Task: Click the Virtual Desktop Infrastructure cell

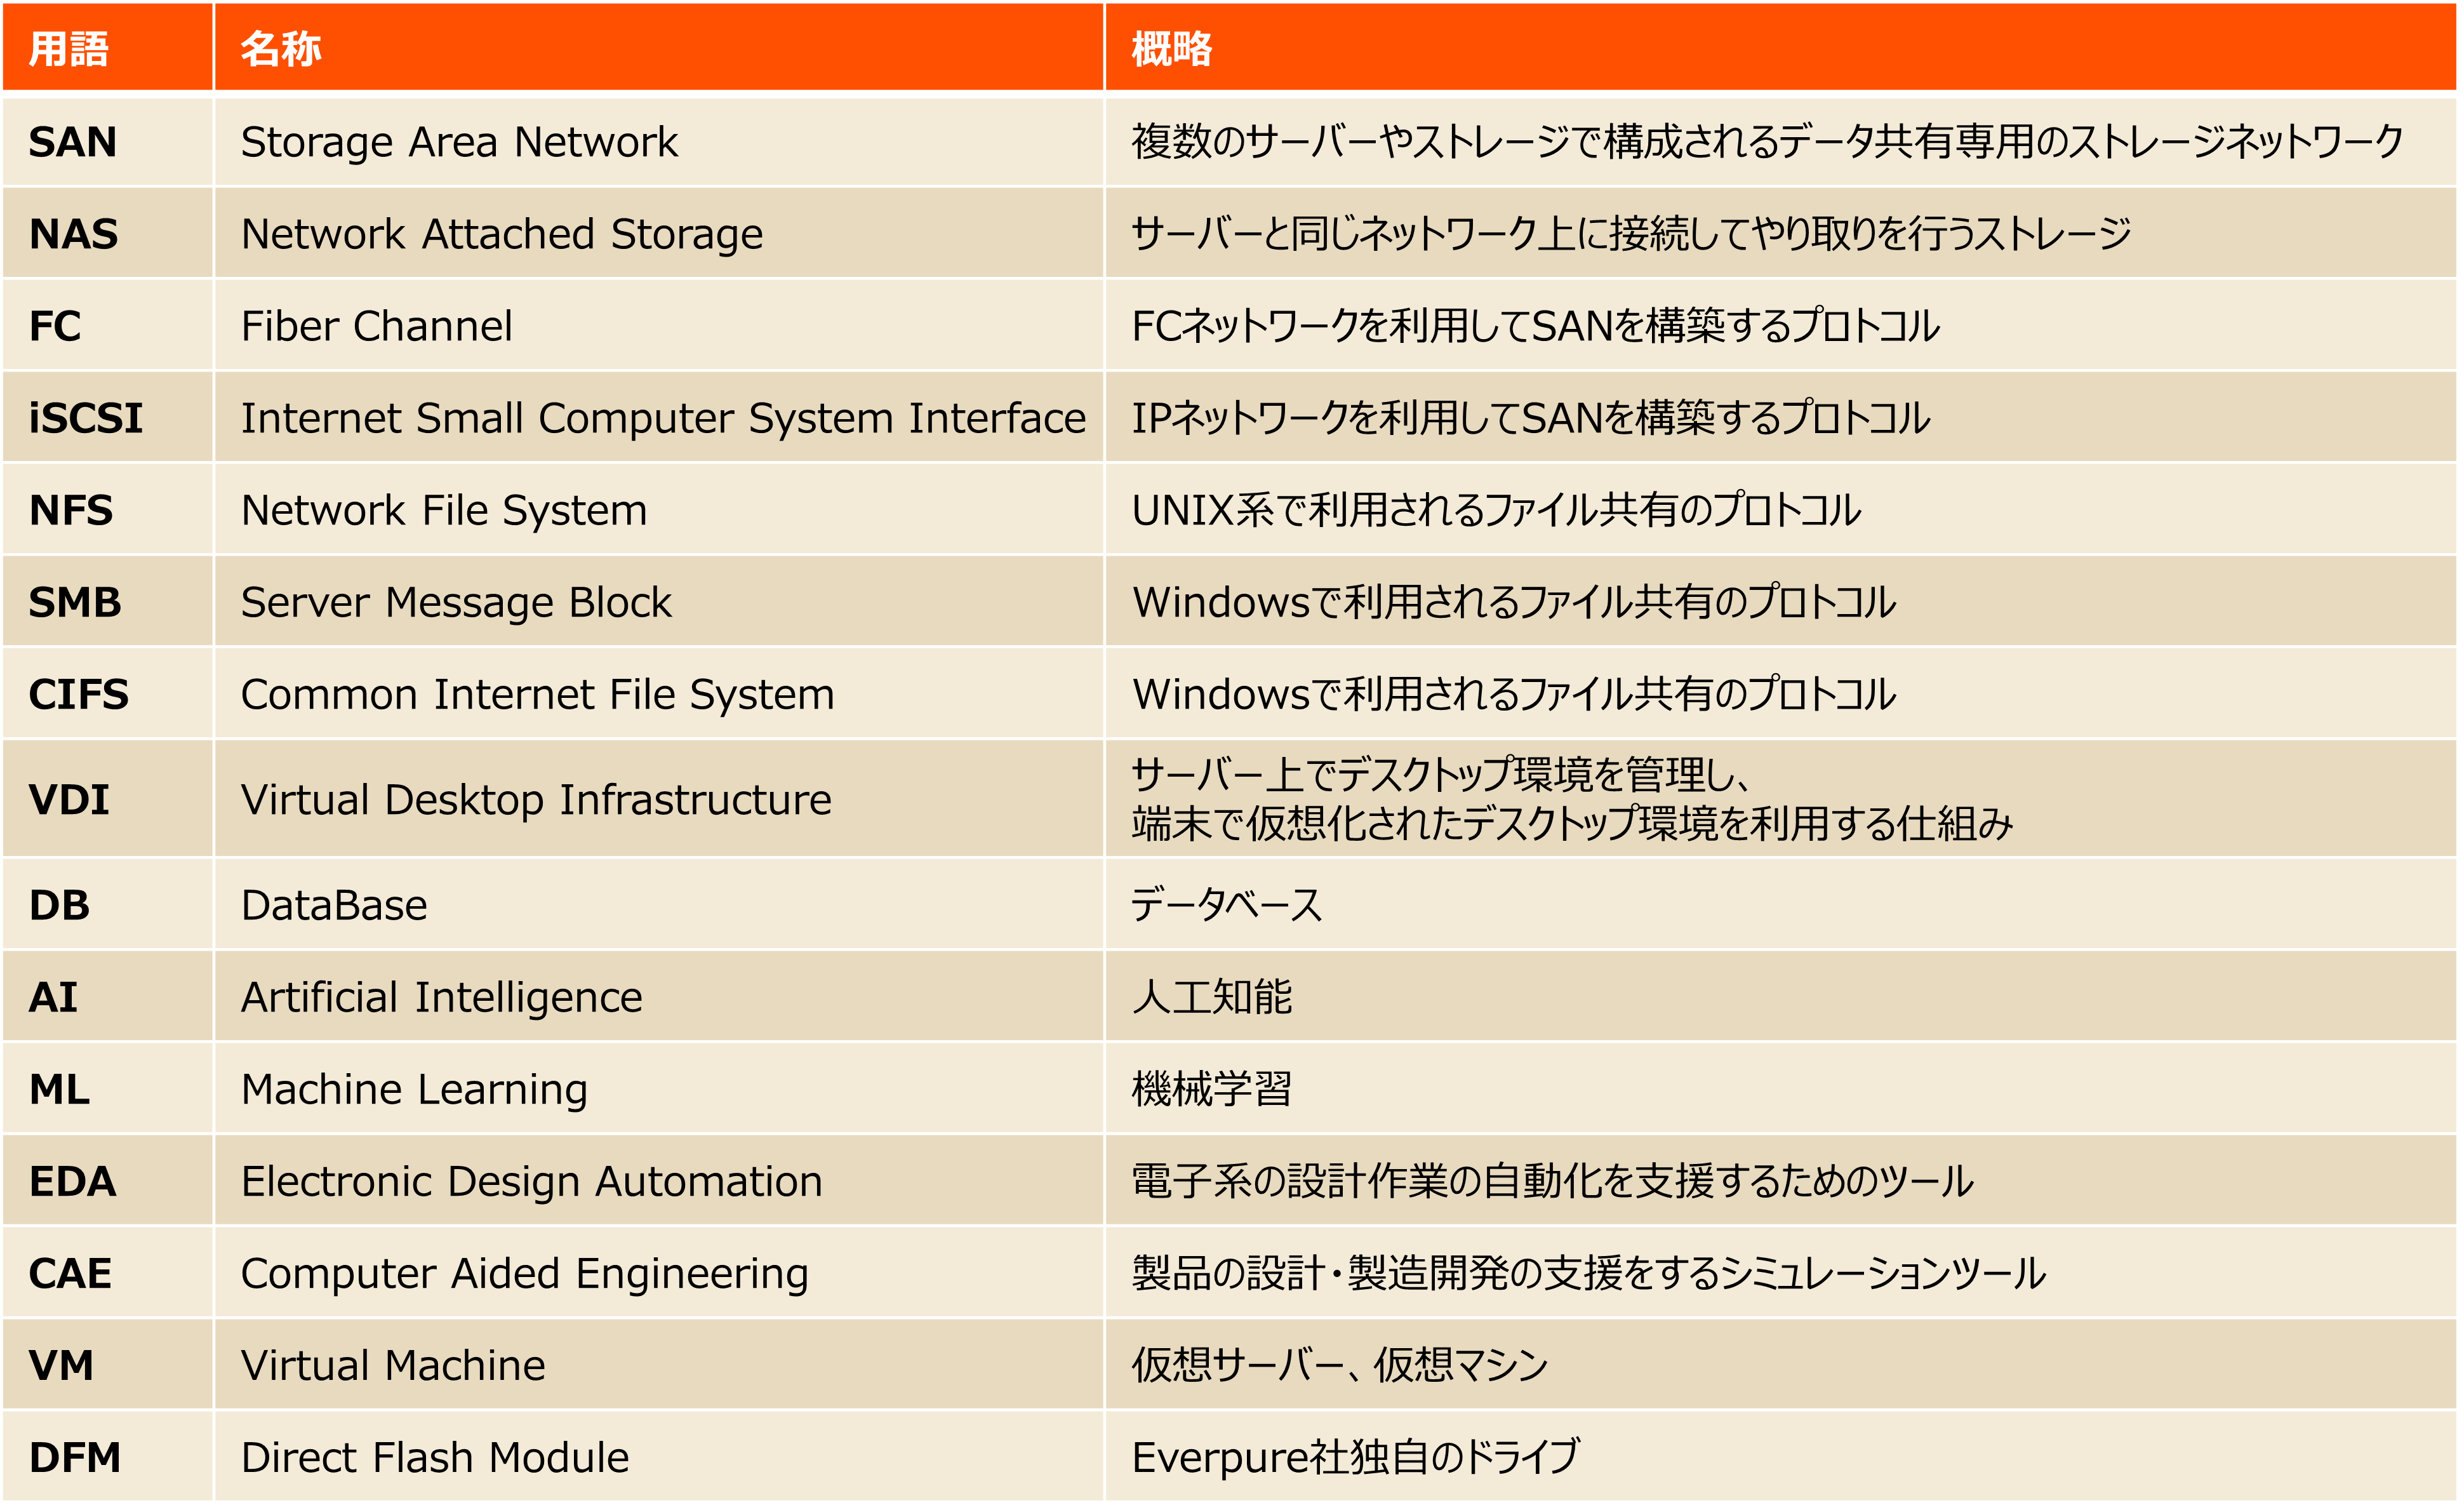Action: (536, 799)
